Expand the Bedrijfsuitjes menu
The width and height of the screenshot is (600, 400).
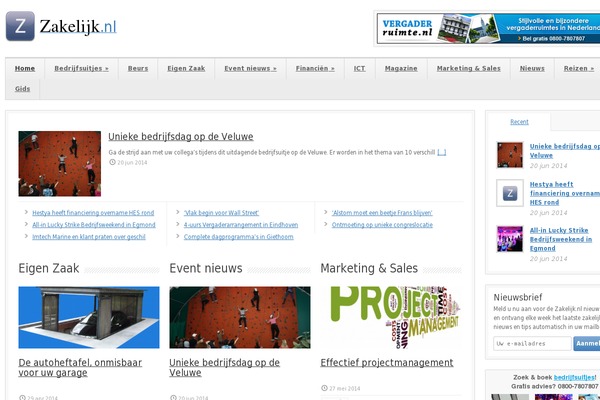coord(81,69)
